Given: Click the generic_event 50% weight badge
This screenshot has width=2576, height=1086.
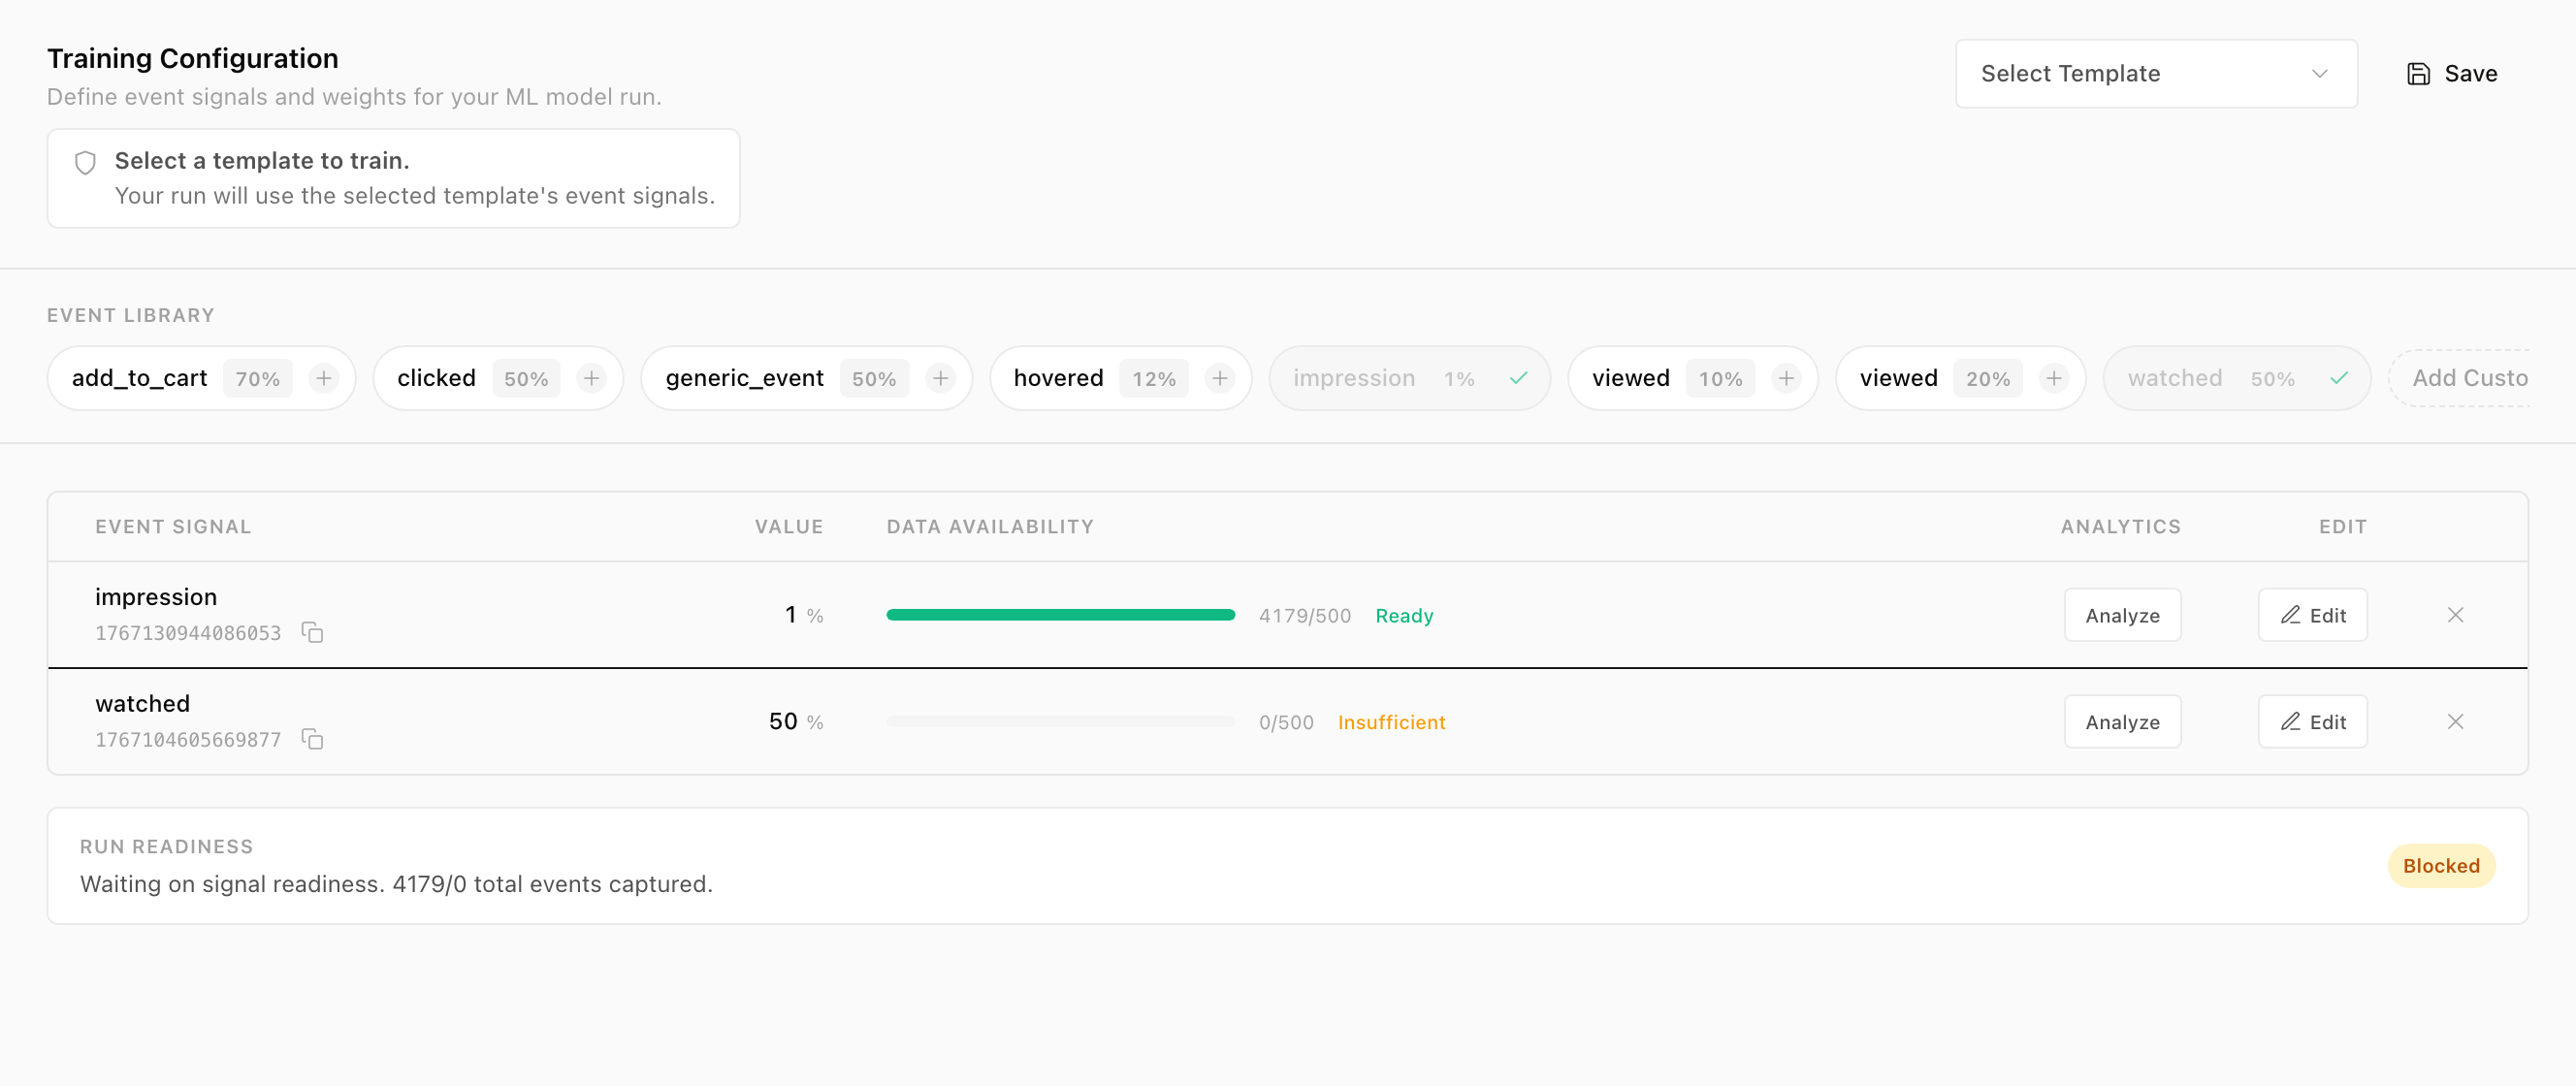Looking at the screenshot, I should click(874, 379).
